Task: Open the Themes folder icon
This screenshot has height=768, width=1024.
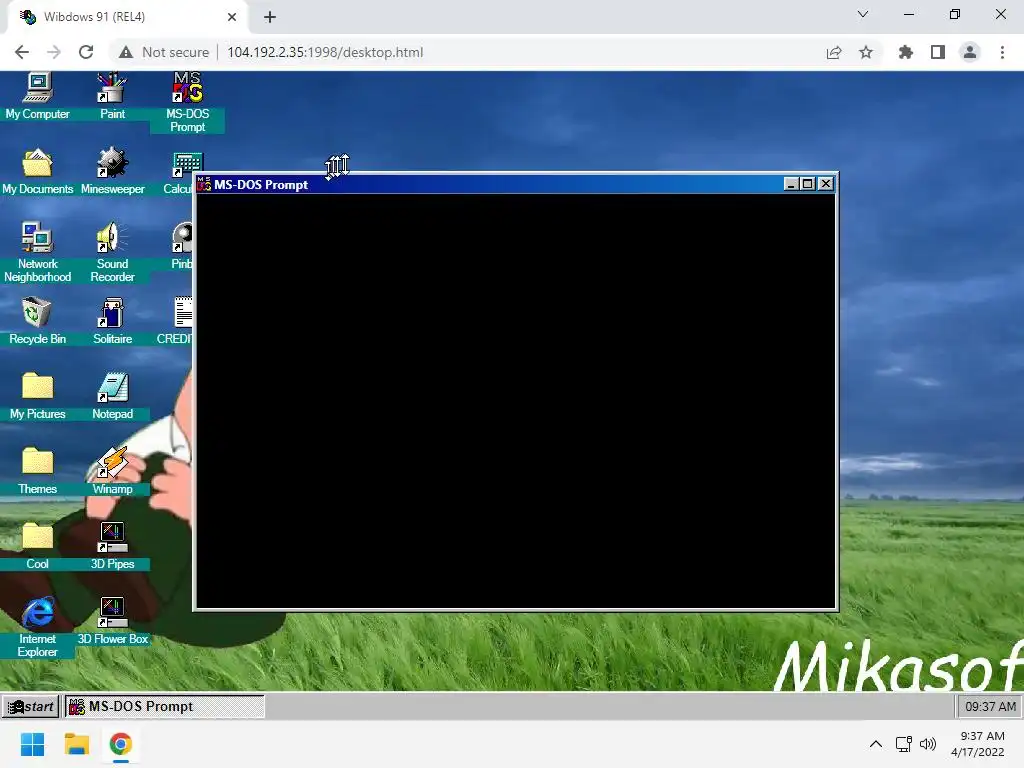Action: [37, 471]
